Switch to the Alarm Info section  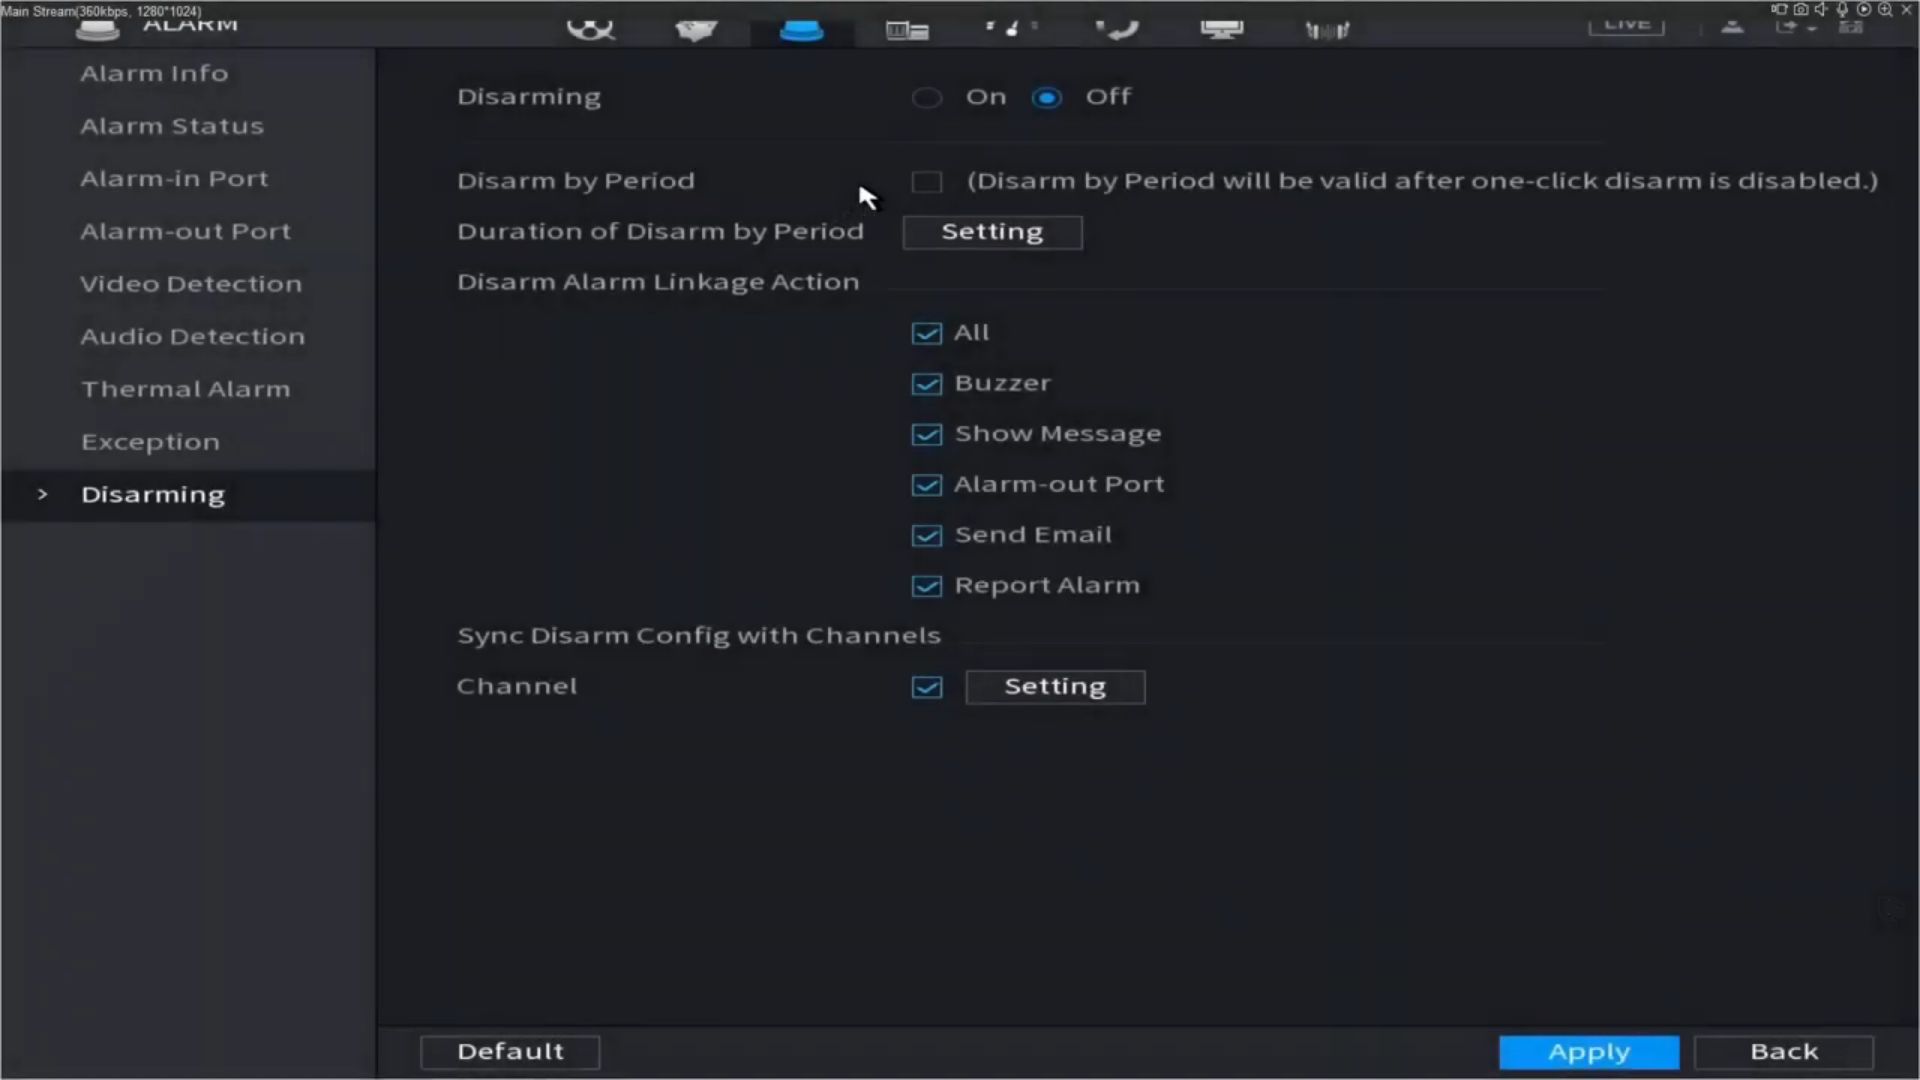click(x=154, y=72)
